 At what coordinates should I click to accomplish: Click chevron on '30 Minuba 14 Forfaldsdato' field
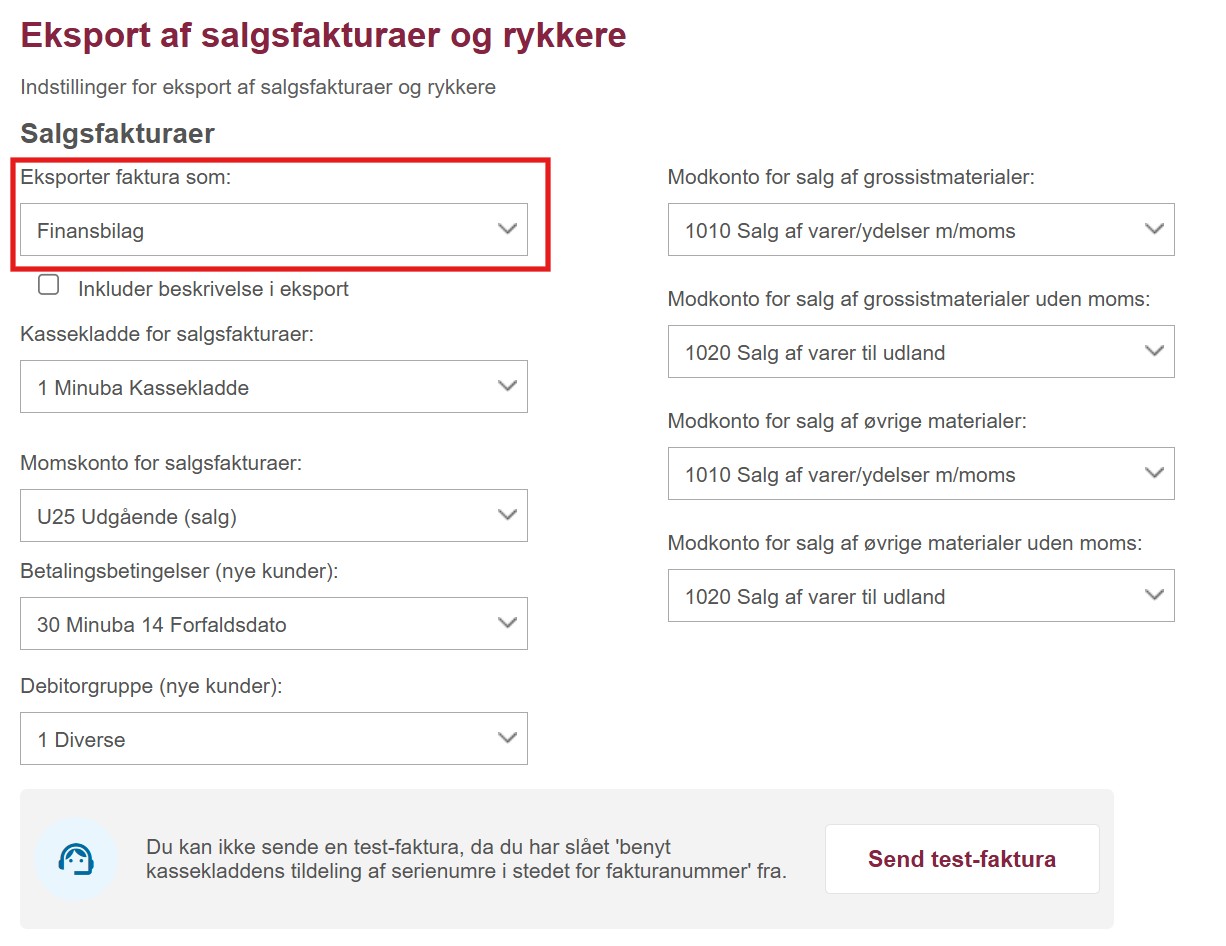point(507,623)
